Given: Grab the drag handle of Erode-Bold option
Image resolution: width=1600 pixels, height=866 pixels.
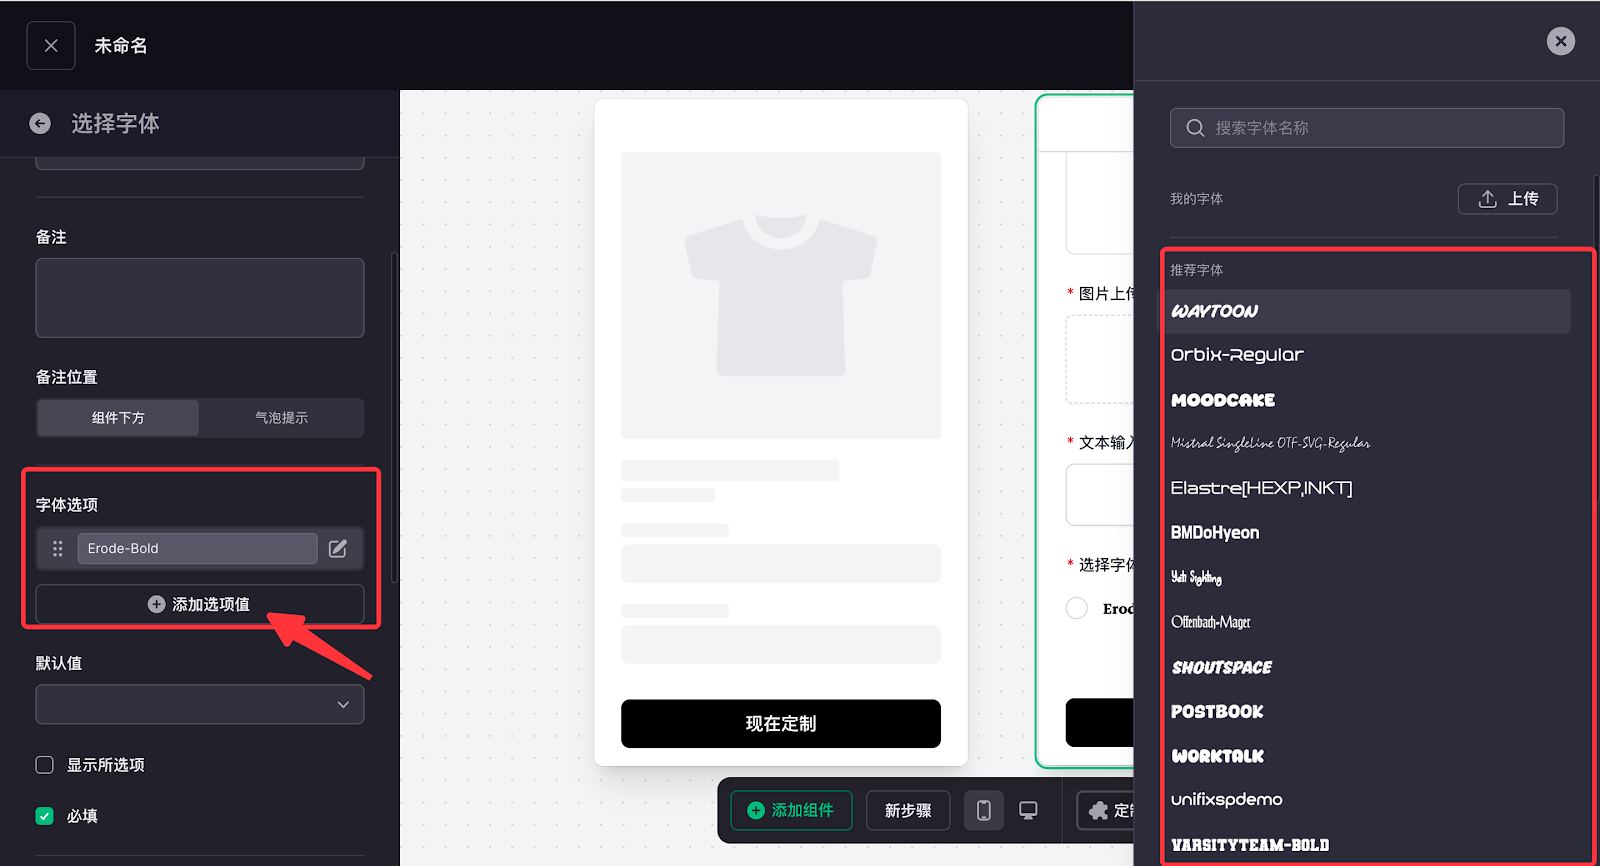Looking at the screenshot, I should pyautogui.click(x=58, y=548).
